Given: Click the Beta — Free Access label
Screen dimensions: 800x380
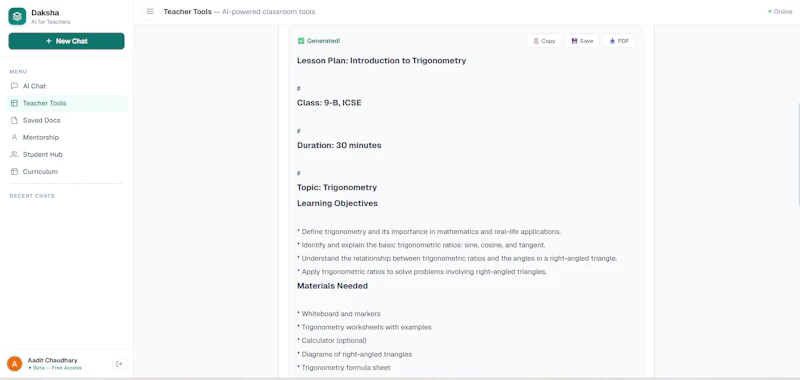Looking at the screenshot, I should [55, 368].
